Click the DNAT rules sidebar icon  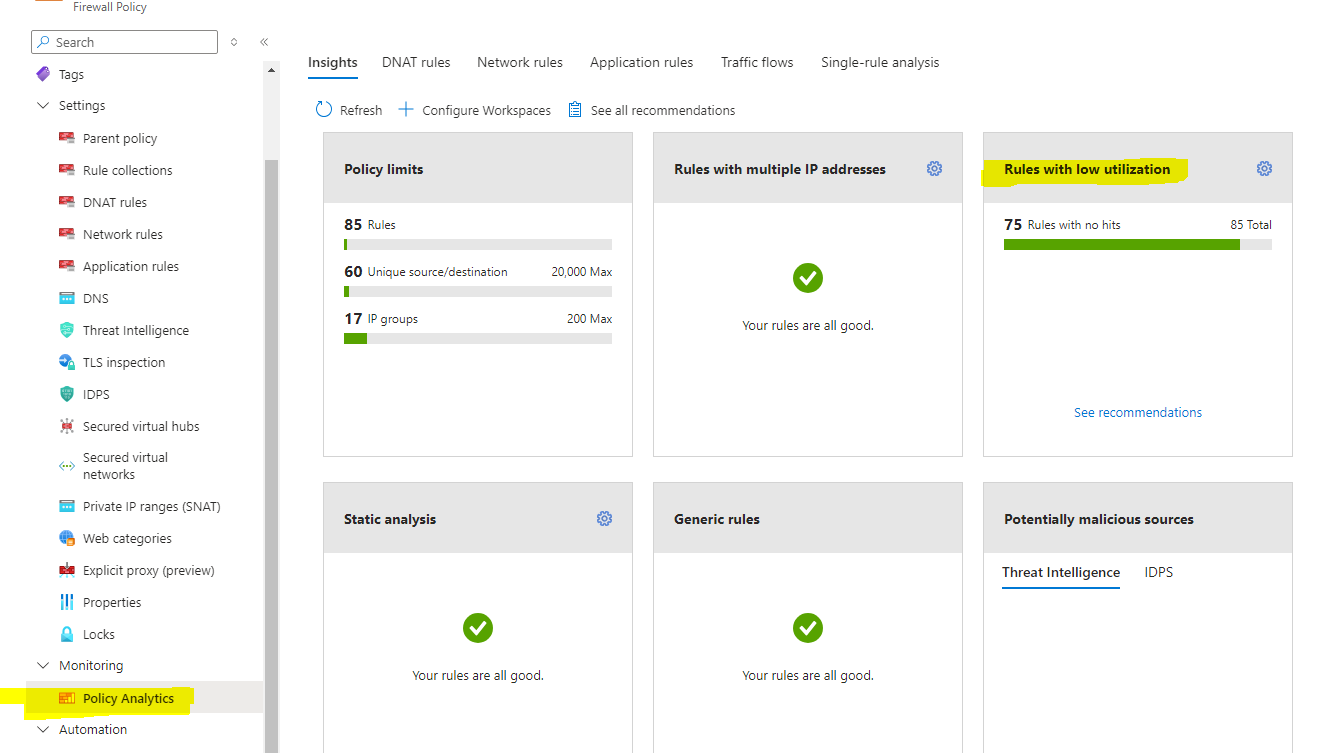coord(67,202)
